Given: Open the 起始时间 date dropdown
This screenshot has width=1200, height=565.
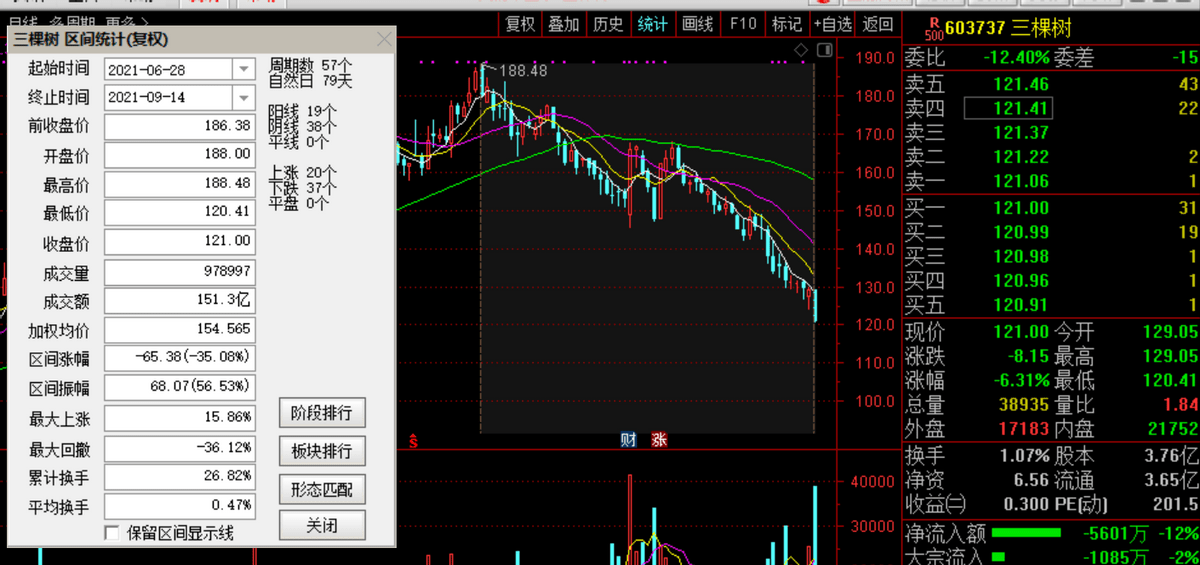Looking at the screenshot, I should coord(243,69).
